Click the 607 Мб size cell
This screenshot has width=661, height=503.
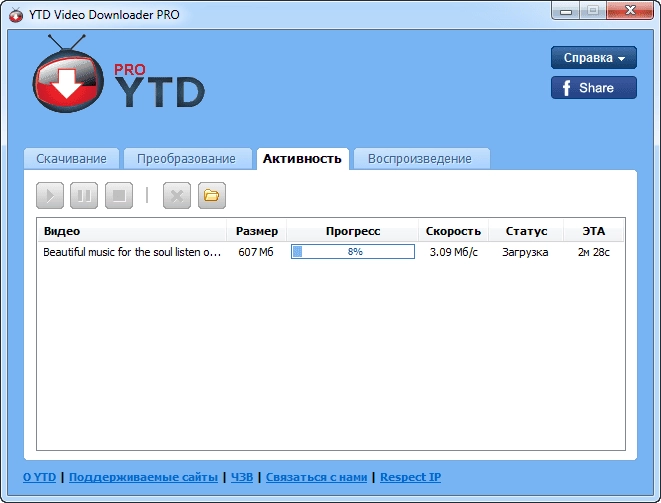256,252
